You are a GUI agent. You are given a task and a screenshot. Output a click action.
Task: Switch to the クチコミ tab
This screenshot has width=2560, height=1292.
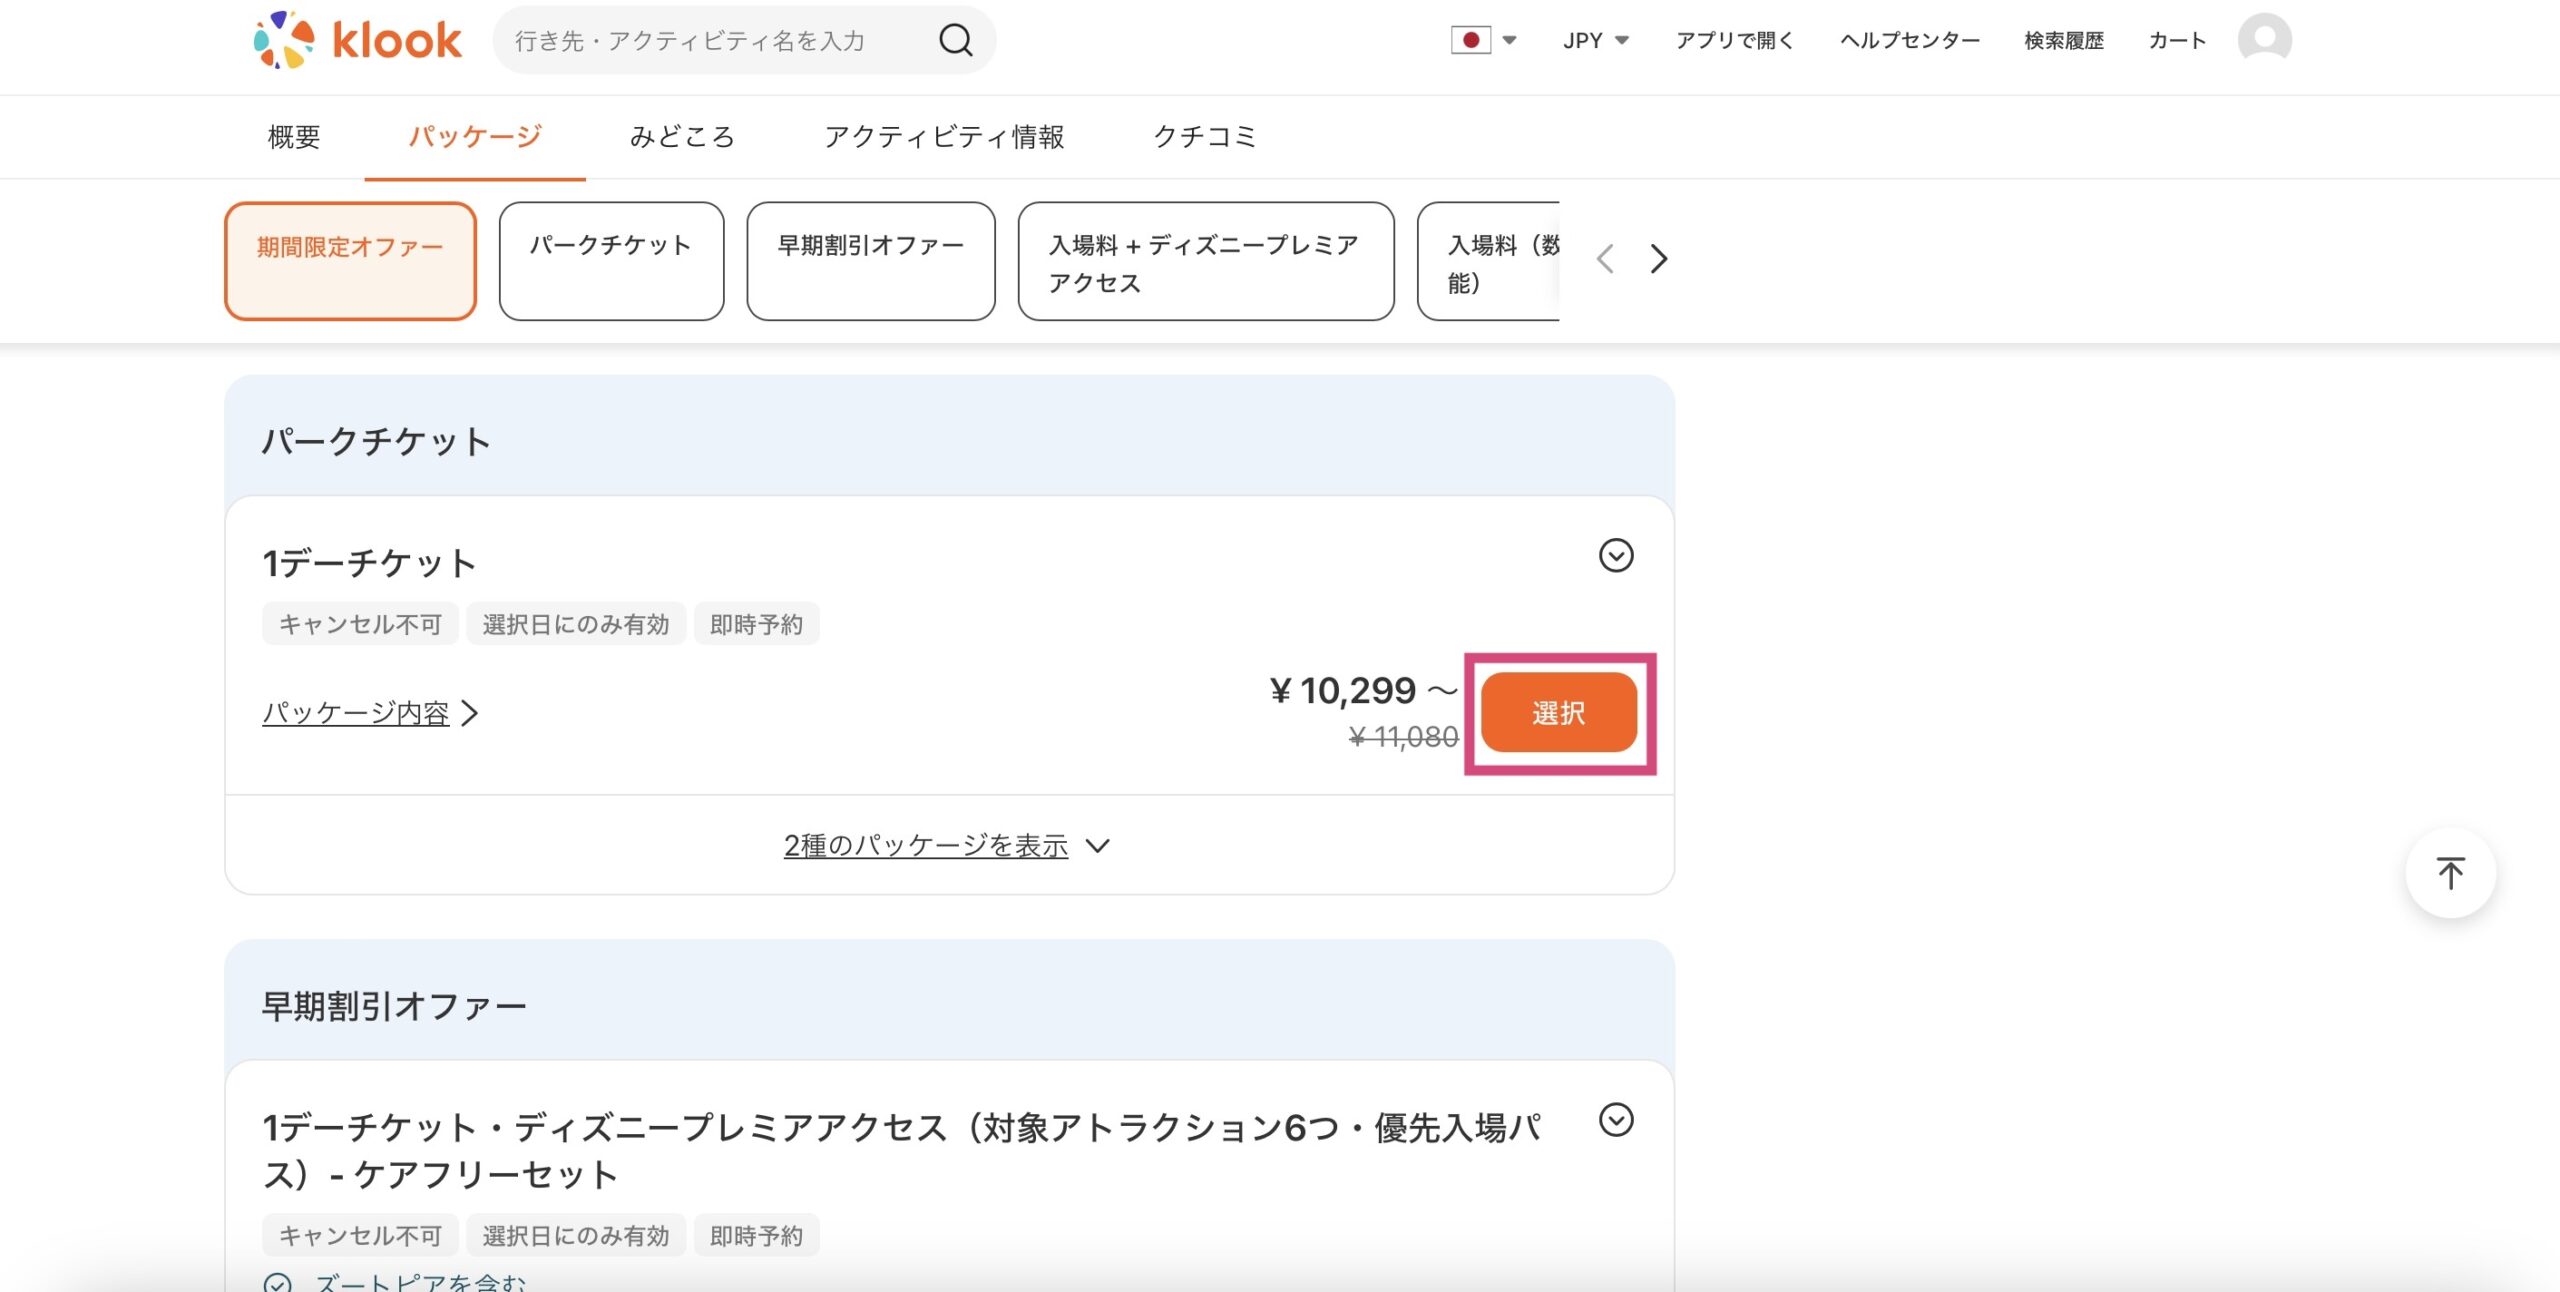pyautogui.click(x=1204, y=136)
